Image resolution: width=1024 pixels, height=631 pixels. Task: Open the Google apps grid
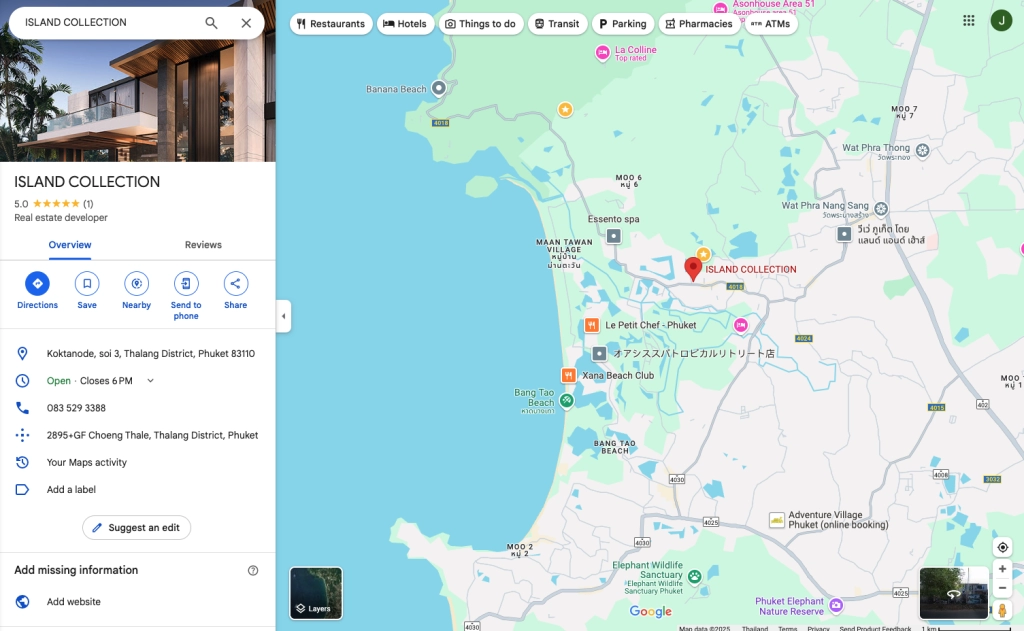click(x=968, y=21)
